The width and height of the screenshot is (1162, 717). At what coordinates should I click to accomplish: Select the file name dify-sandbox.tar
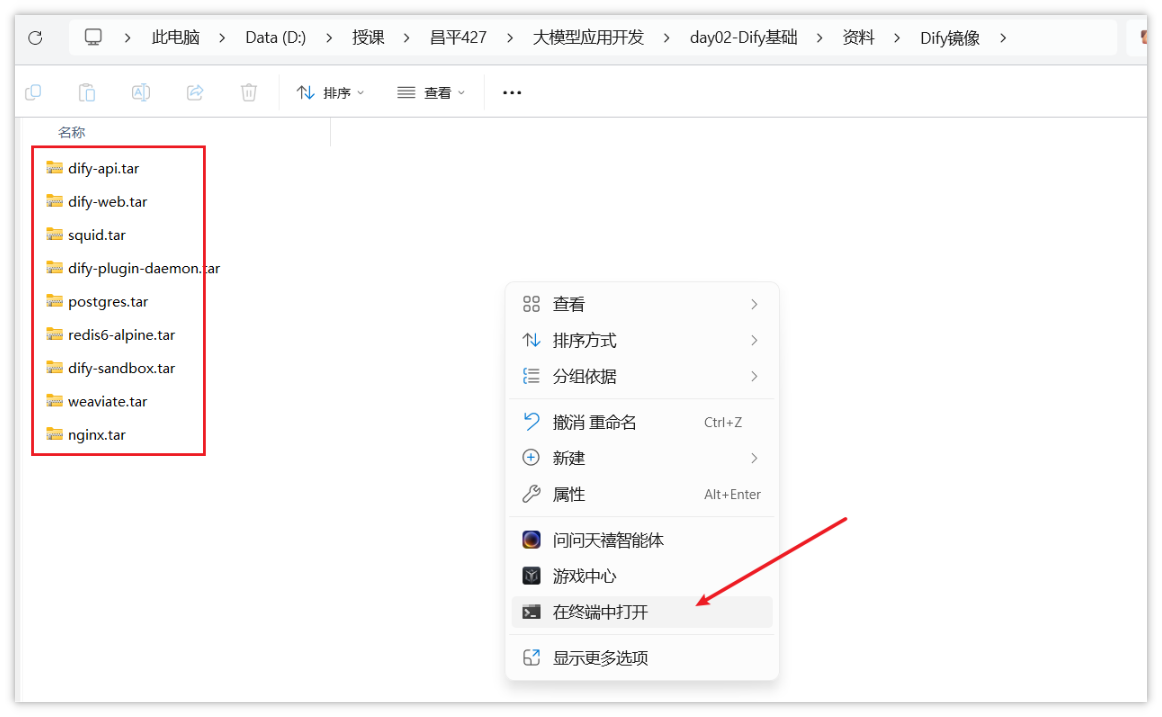click(x=122, y=368)
